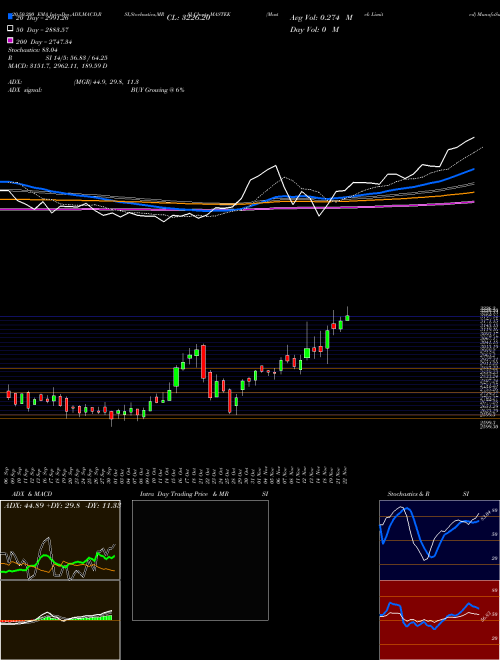Image resolution: width=500 pixels, height=660 pixels.
Task: Click the CL: 3226.20 closing price text
Action: click(188, 18)
